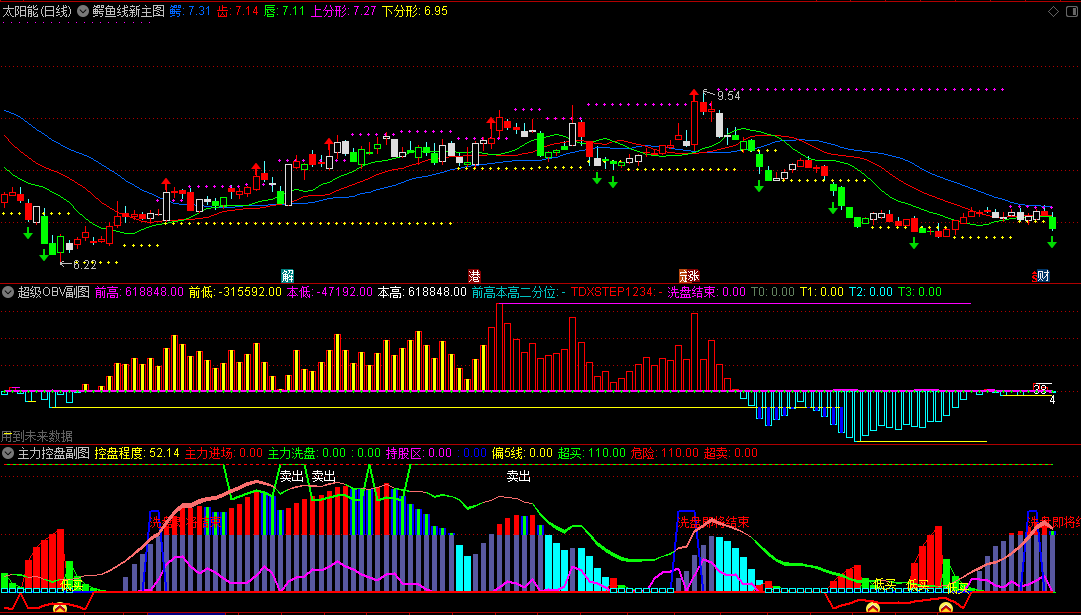Click the 前低: -315592.00 OBV value
This screenshot has height=615, width=1081.
pyautogui.click(x=235, y=292)
